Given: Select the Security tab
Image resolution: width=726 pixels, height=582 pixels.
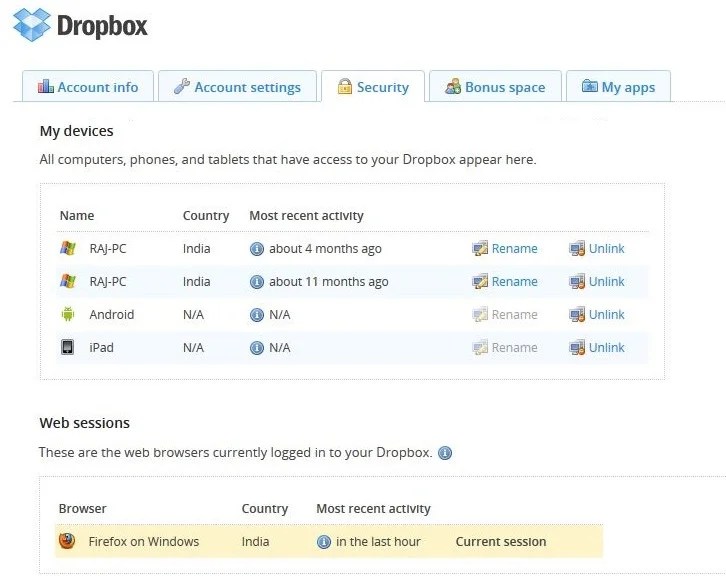Looking at the screenshot, I should click(373, 87).
